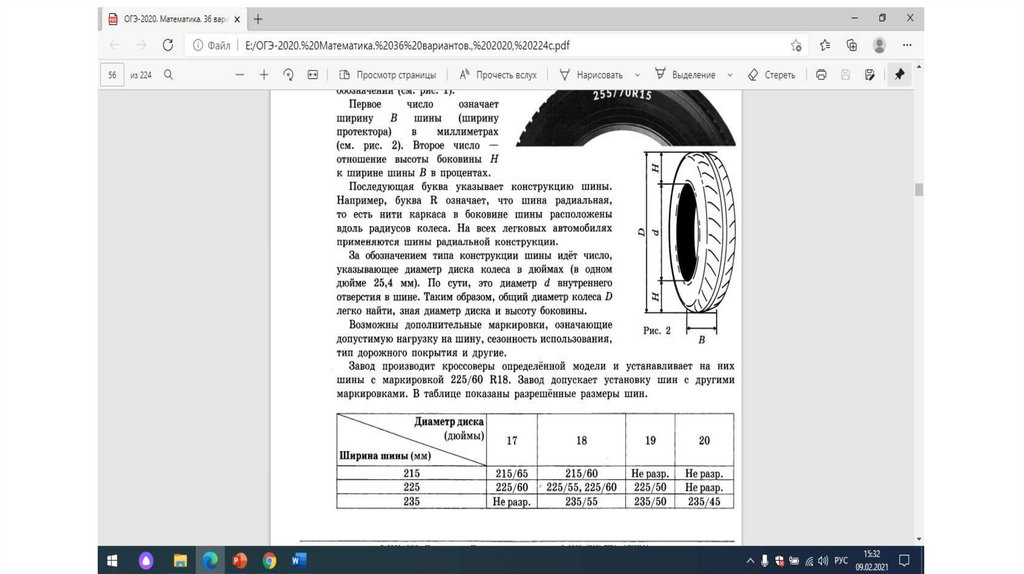
Task: Open the volume control tray icon
Action: [x=823, y=560]
